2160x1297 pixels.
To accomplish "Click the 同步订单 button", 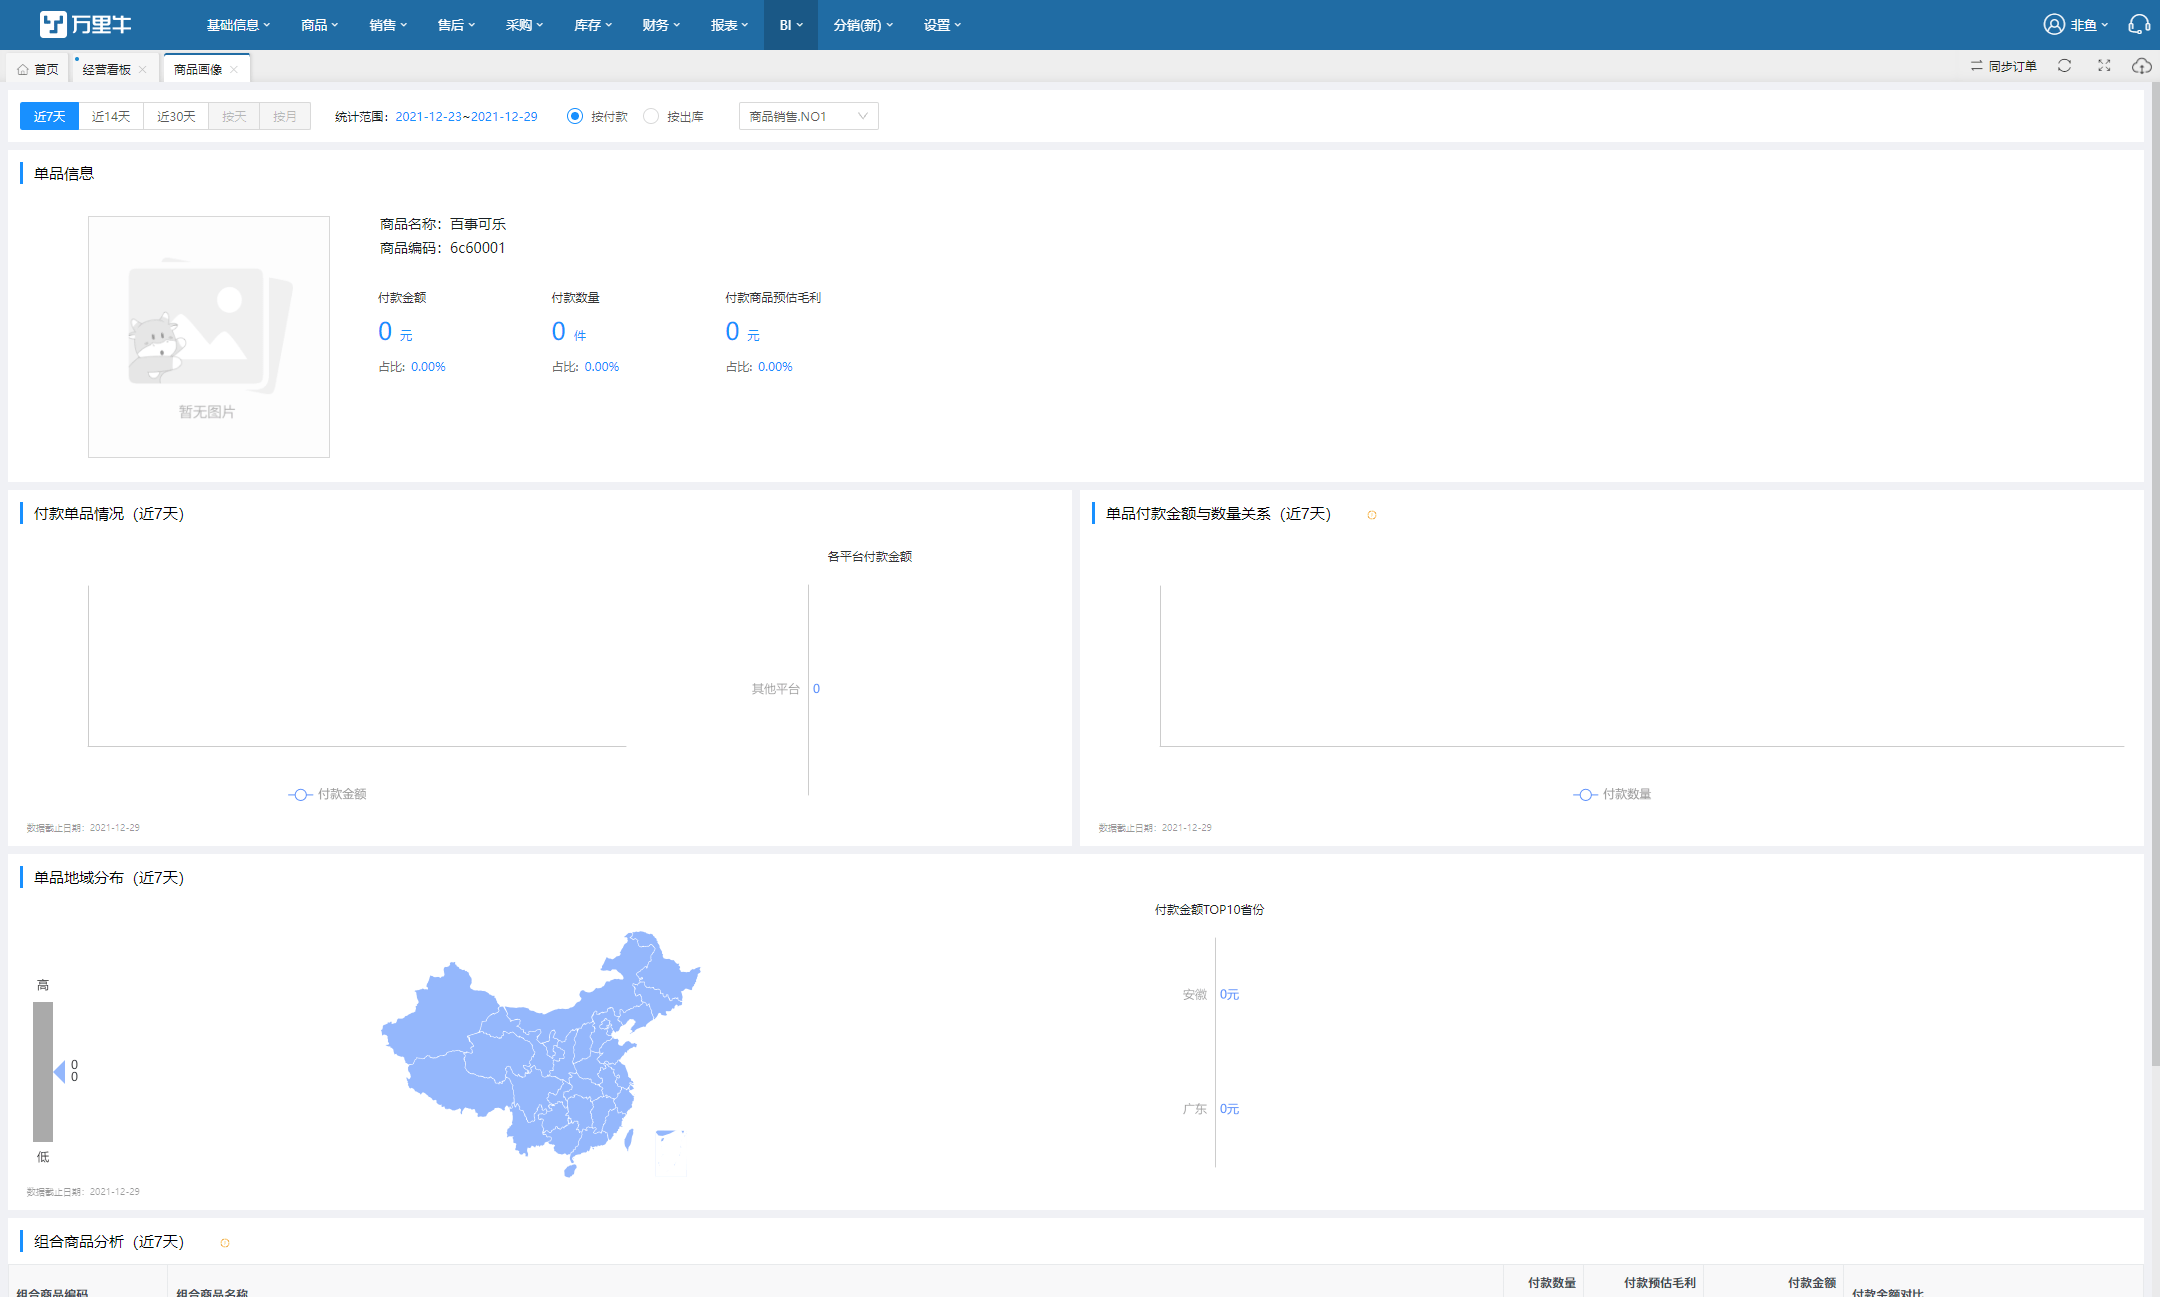I will pos(2003,66).
